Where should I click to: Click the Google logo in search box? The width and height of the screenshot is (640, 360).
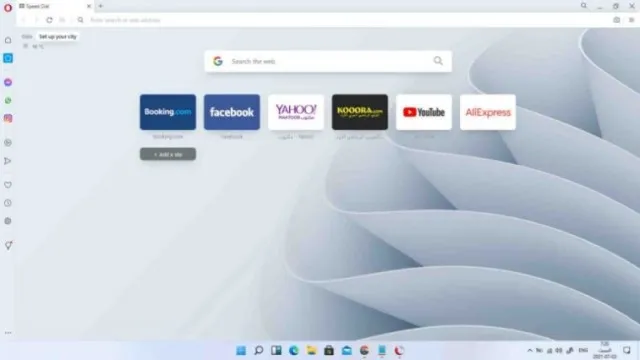218,61
